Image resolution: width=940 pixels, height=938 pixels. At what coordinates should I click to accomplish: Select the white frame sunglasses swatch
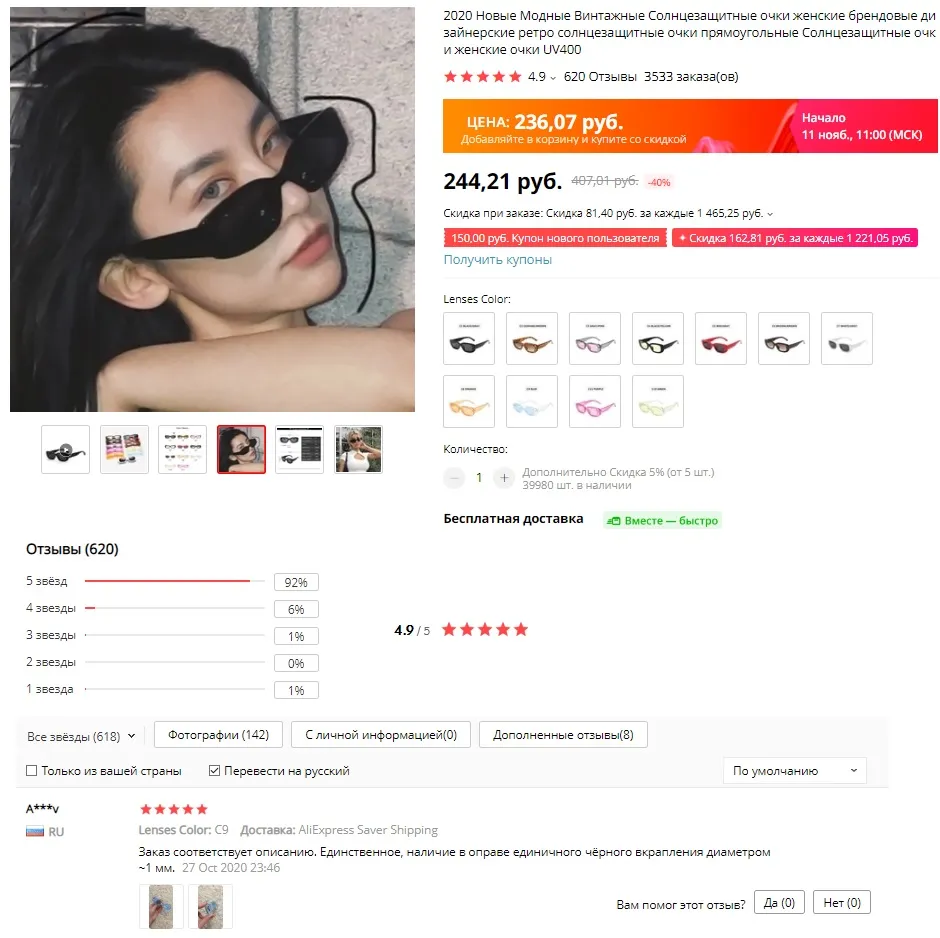click(x=846, y=338)
